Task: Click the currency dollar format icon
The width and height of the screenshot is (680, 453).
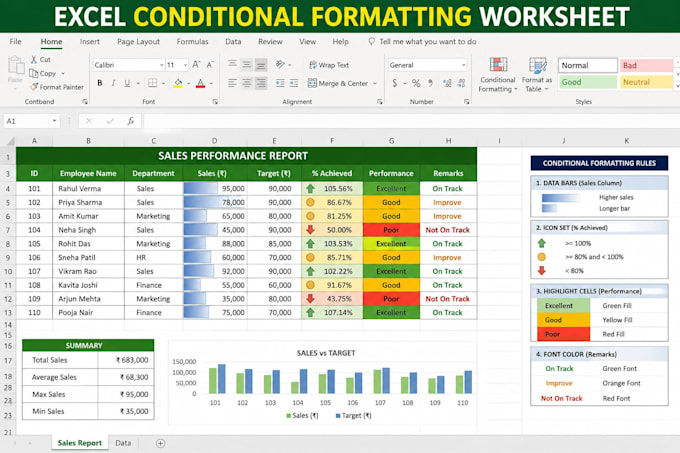Action: [x=394, y=83]
